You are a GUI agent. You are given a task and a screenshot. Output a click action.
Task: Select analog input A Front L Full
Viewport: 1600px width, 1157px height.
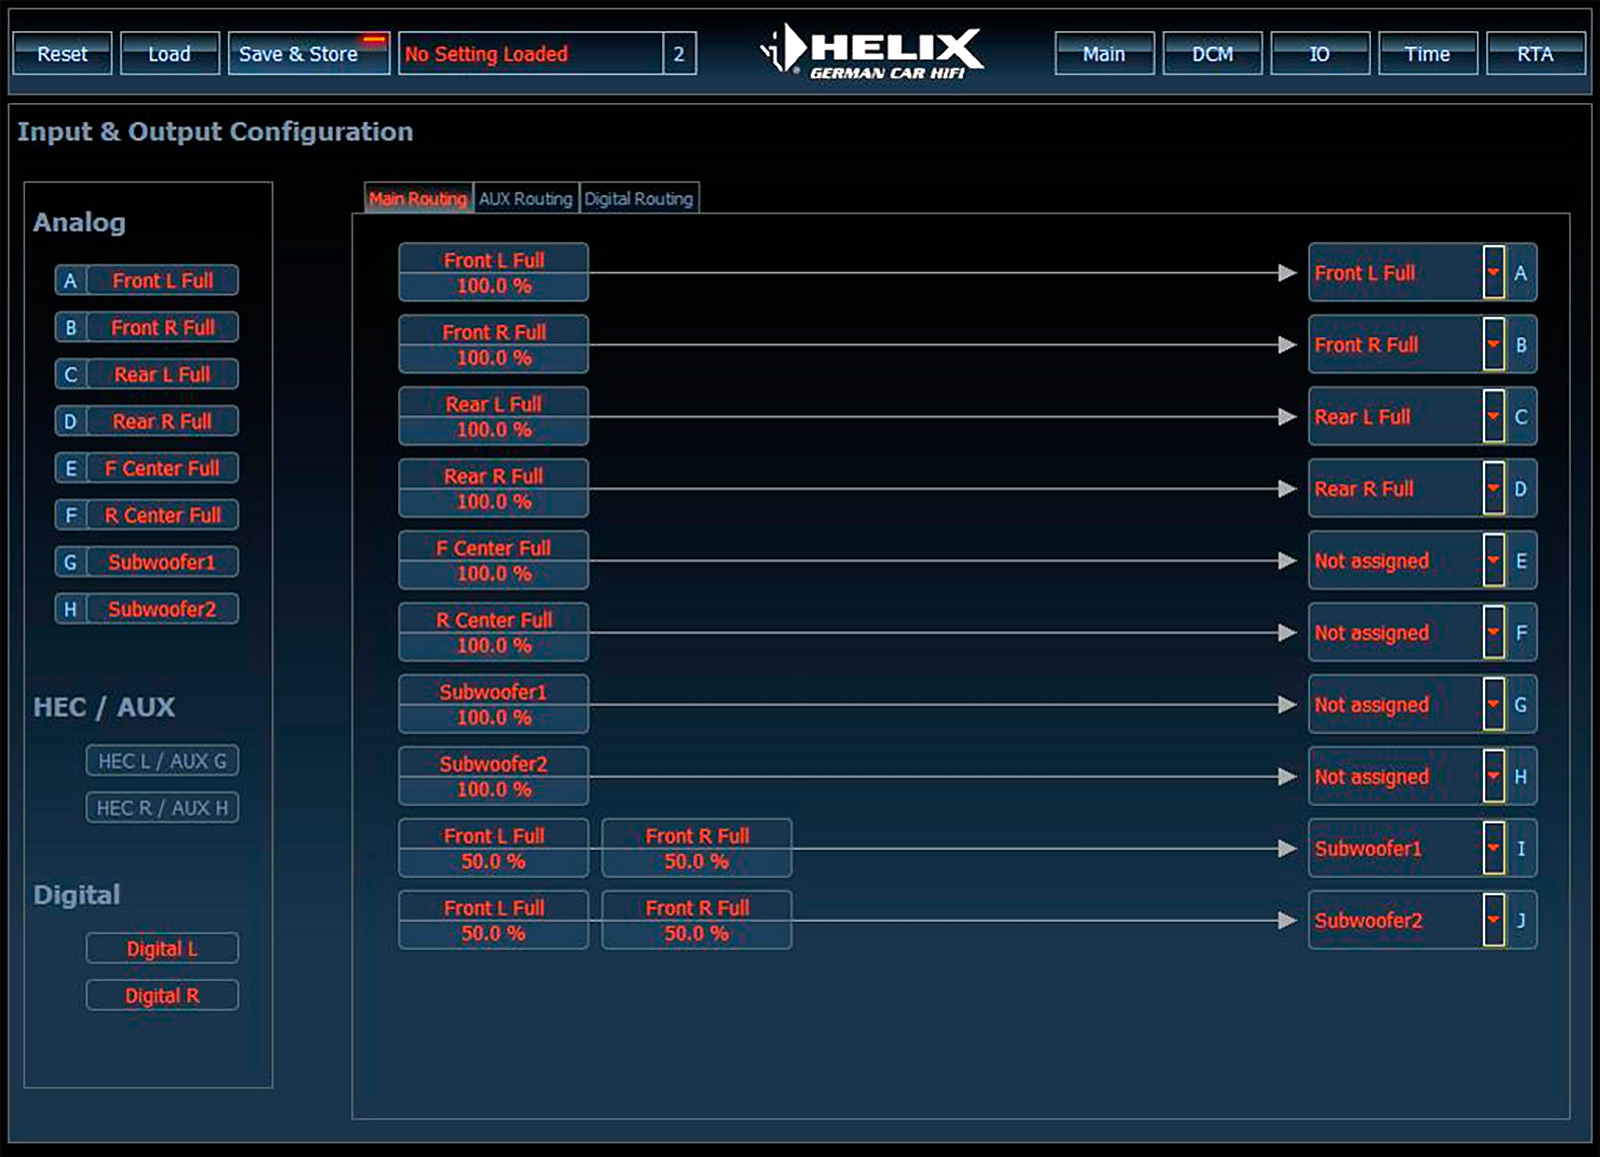(x=147, y=280)
